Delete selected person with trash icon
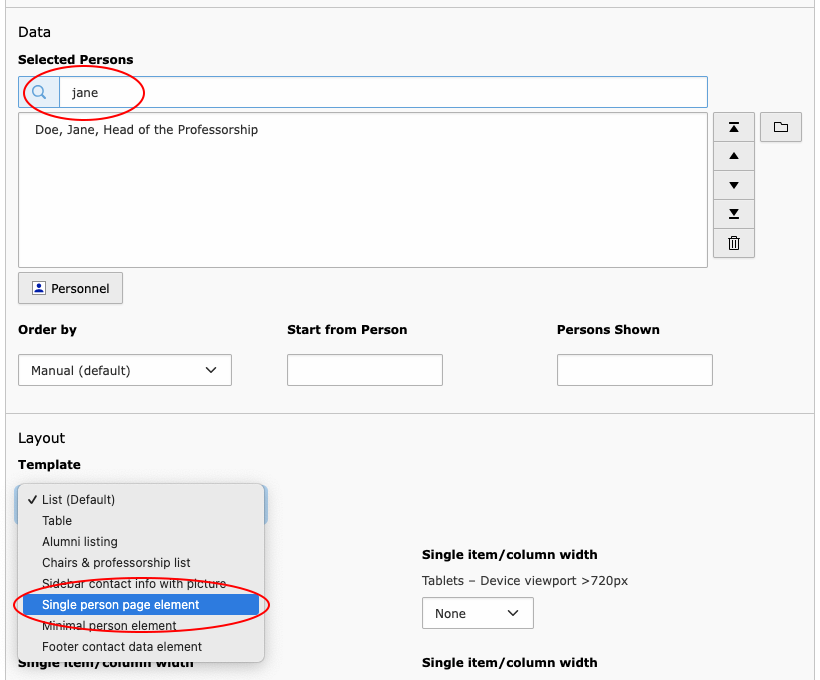 733,243
